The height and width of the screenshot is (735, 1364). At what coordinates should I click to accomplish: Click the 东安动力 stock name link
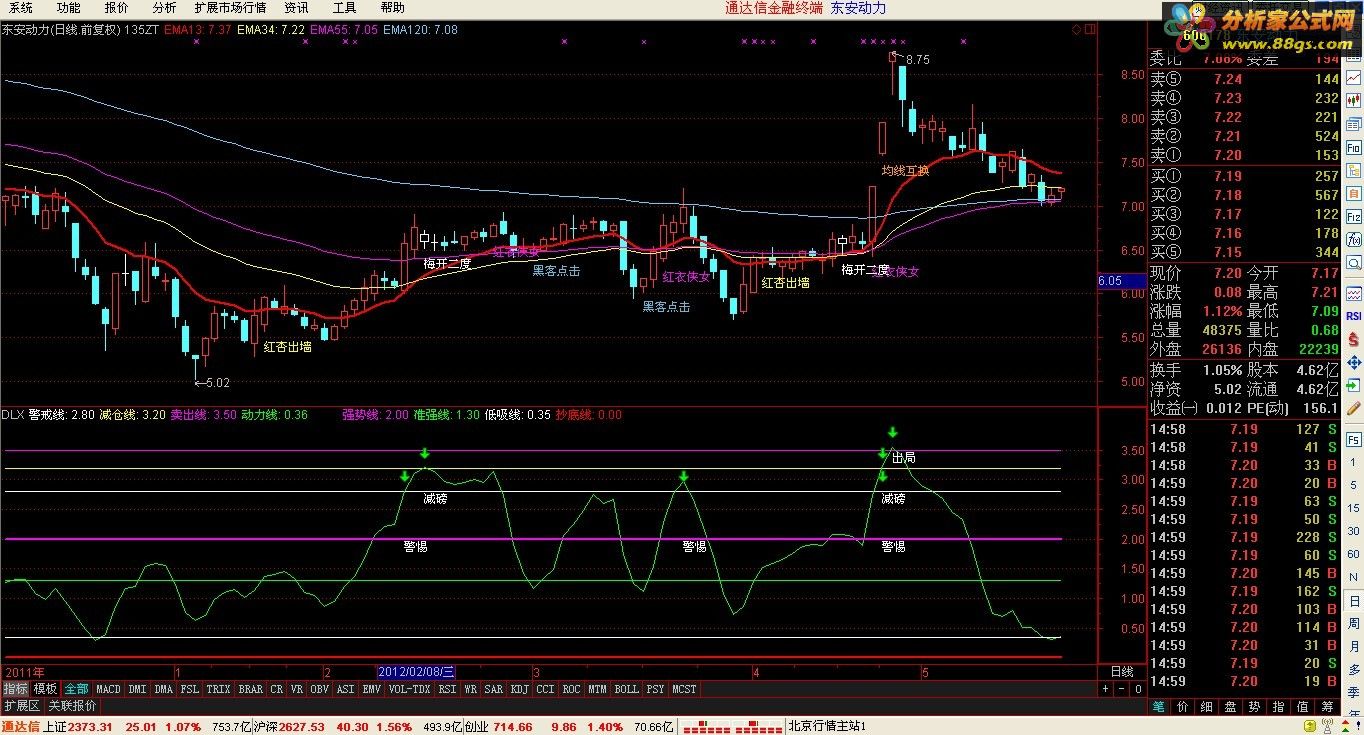click(859, 8)
